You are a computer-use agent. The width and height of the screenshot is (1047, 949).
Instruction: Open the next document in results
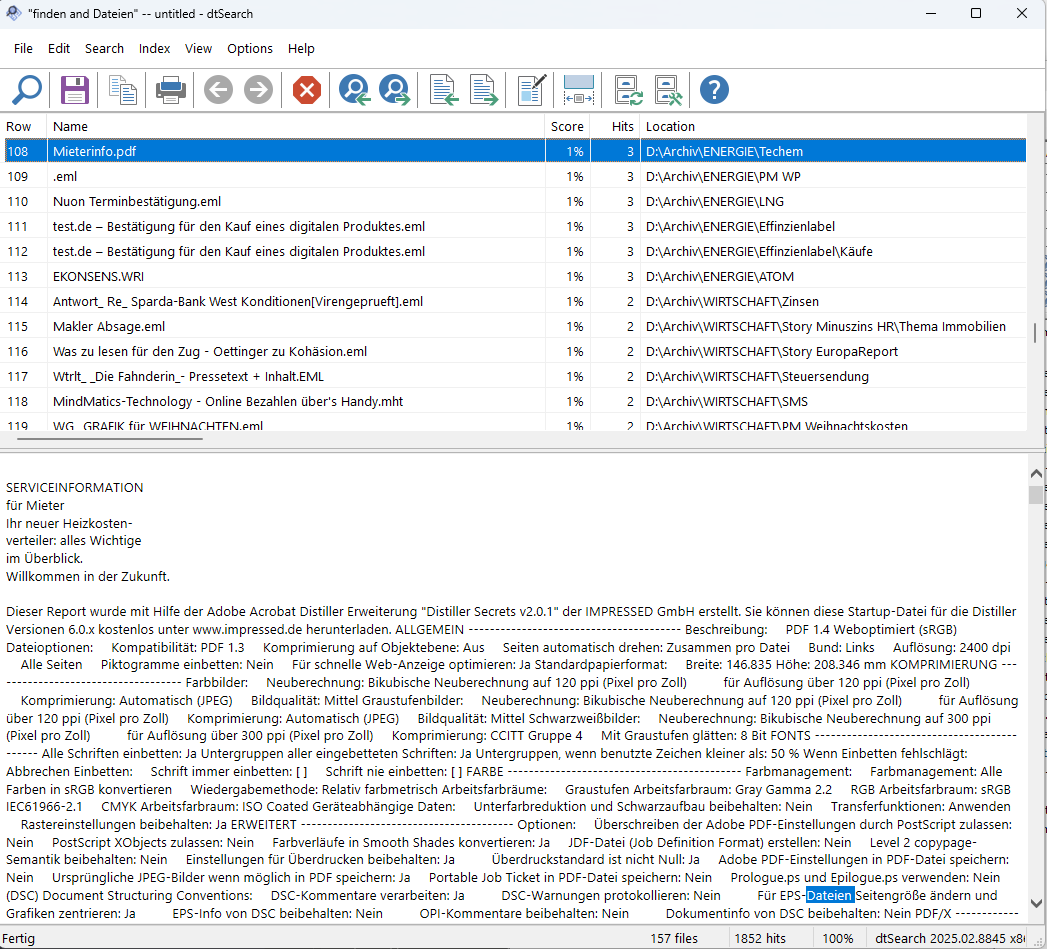[484, 90]
